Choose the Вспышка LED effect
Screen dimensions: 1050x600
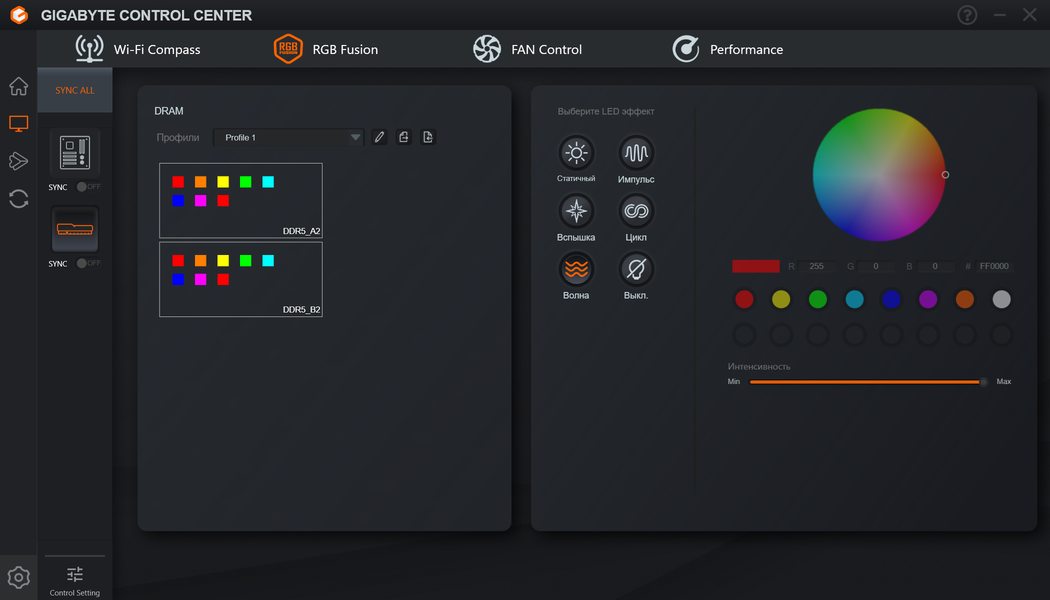tap(576, 212)
